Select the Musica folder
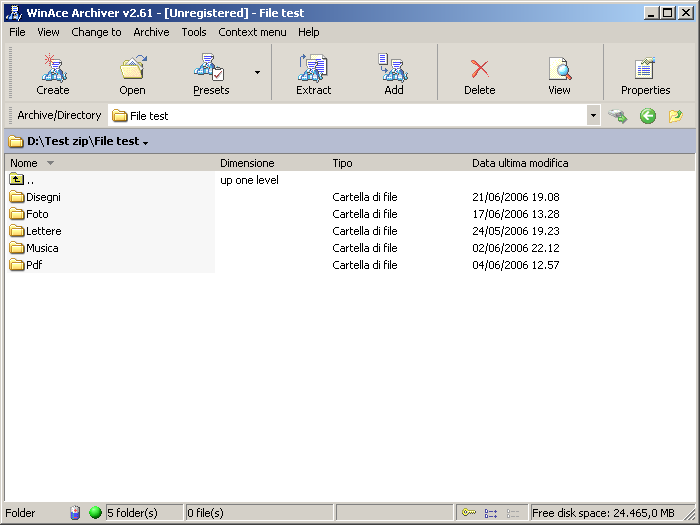 point(42,248)
